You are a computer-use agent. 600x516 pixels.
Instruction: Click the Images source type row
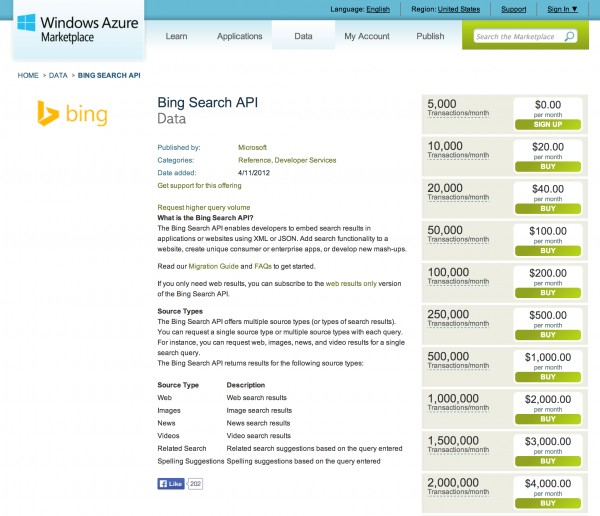(x=225, y=410)
